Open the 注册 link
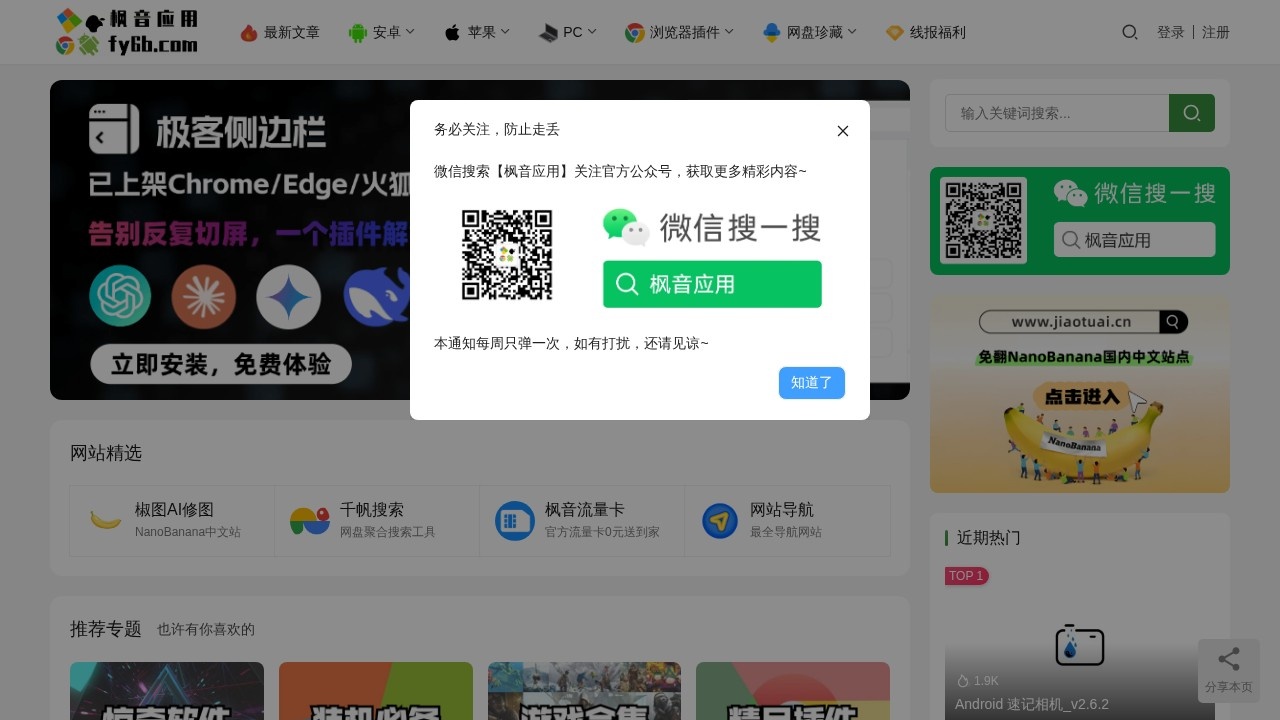The image size is (1280, 720). click(1216, 33)
